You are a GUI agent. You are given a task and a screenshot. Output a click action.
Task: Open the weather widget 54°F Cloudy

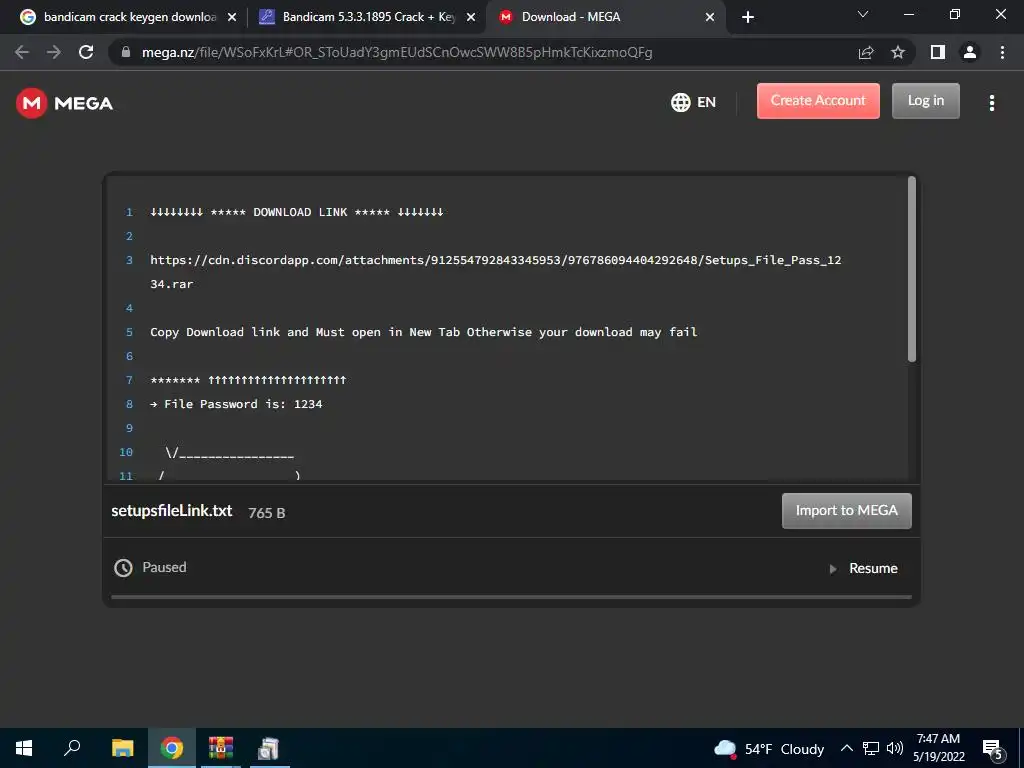coord(769,748)
